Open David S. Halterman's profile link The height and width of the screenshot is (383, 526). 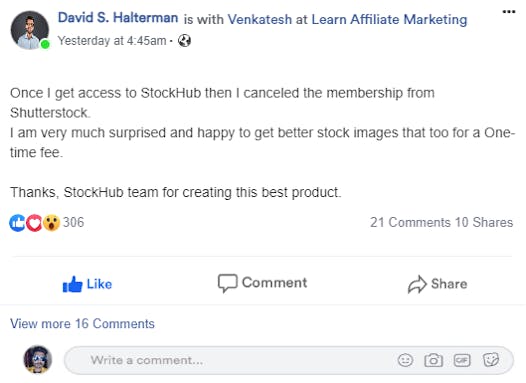(x=118, y=18)
